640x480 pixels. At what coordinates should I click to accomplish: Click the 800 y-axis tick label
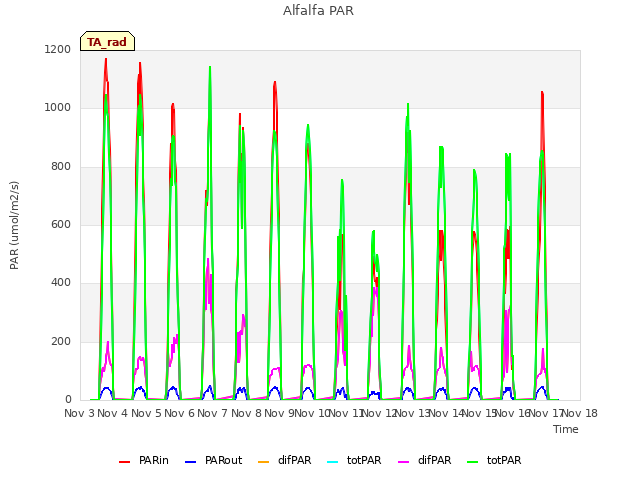(x=61, y=167)
